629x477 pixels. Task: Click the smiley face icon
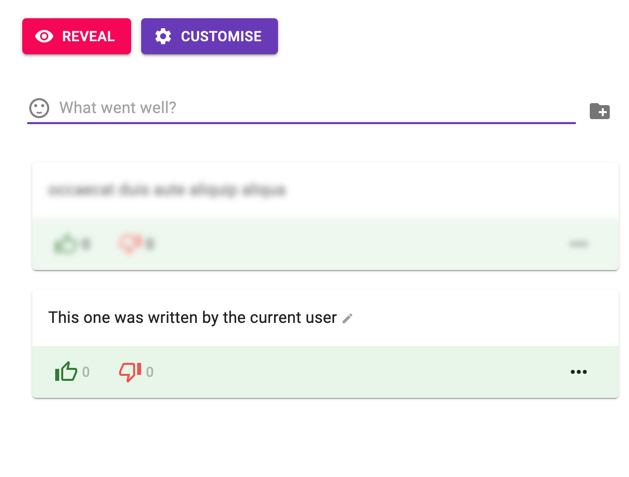(39, 108)
